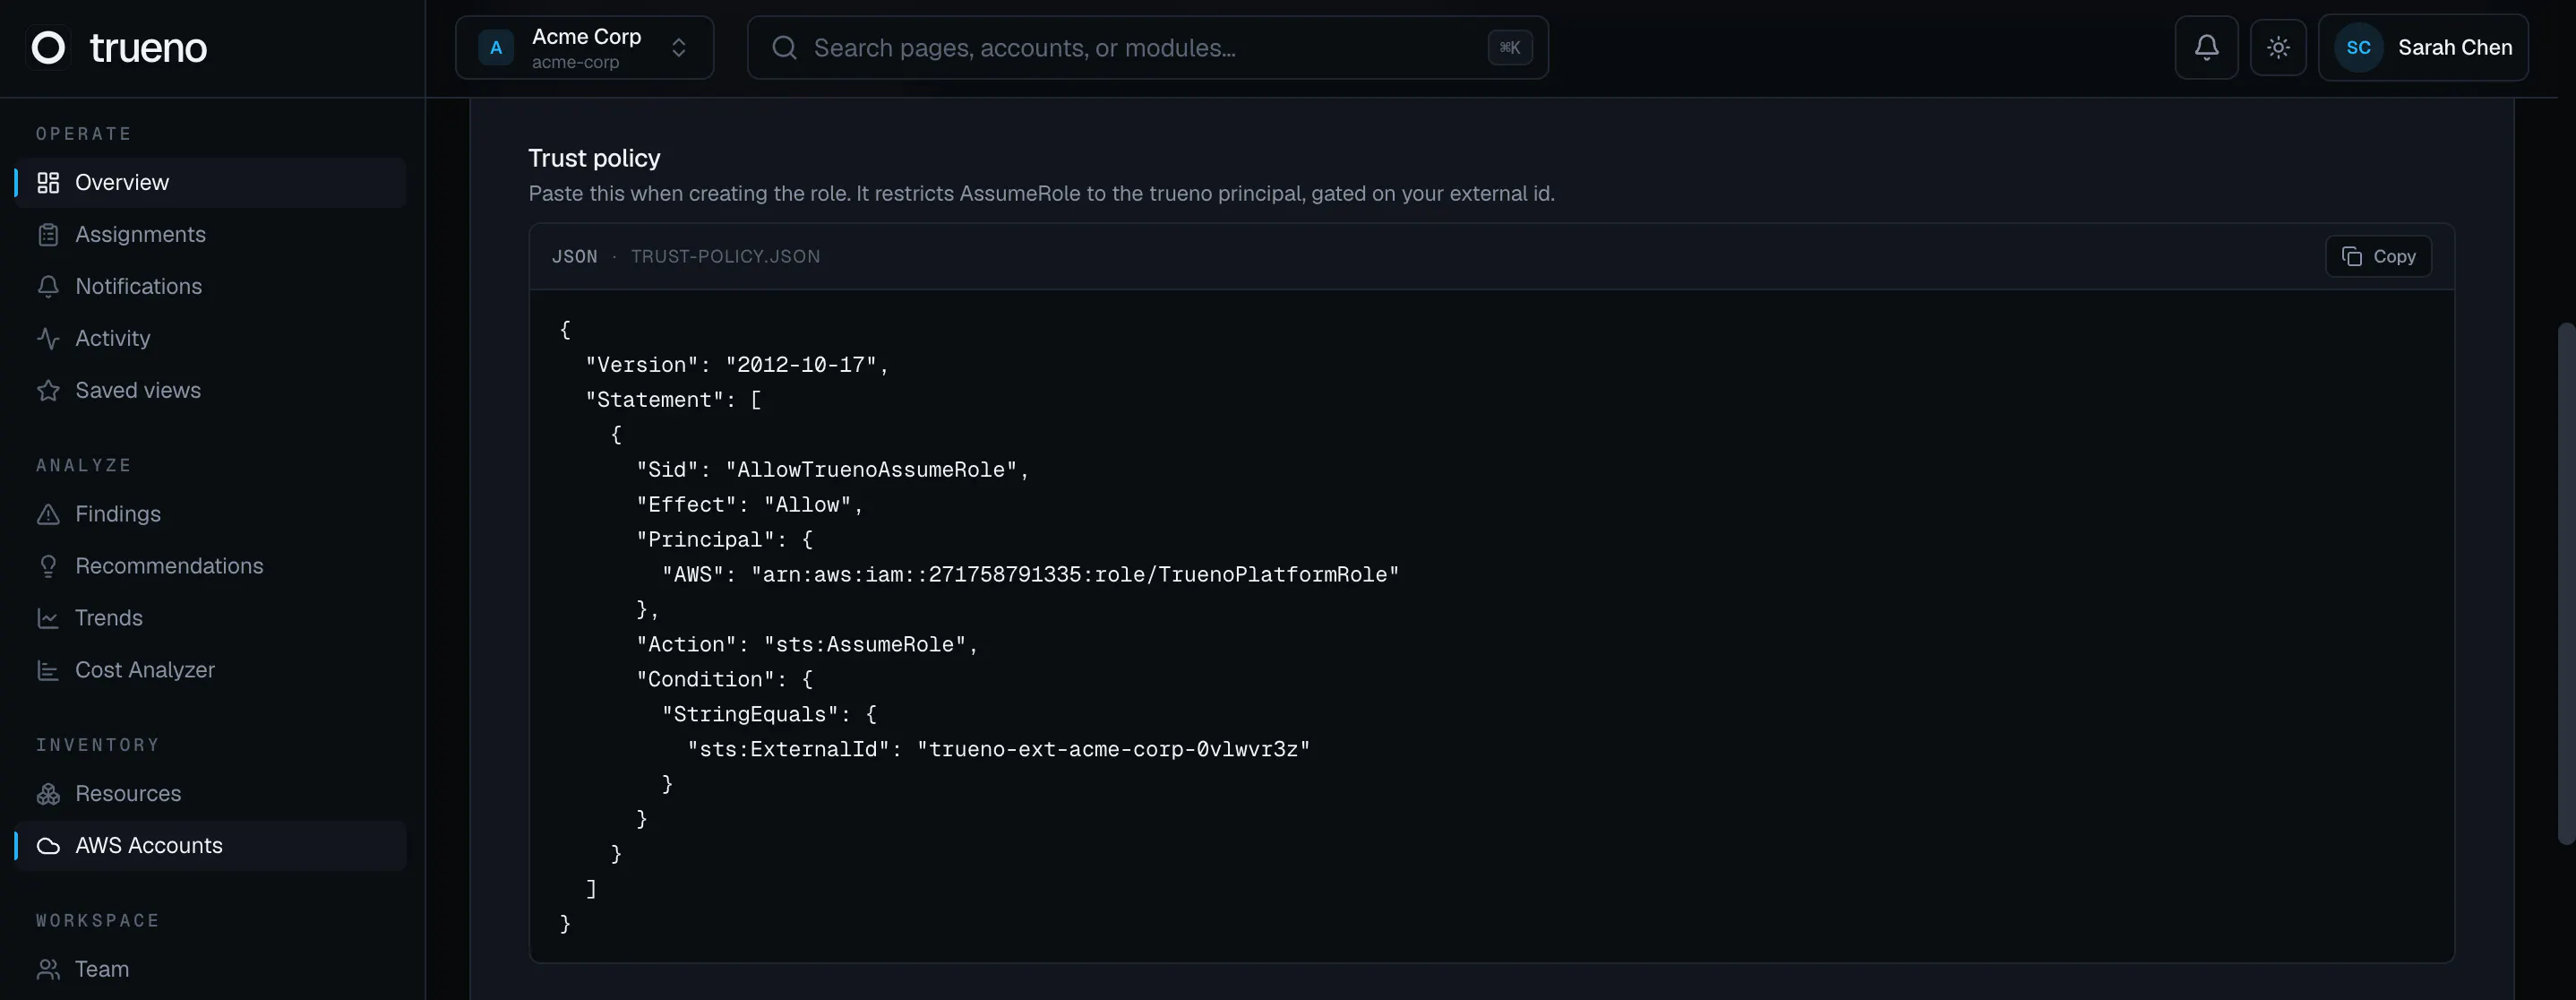Image resolution: width=2576 pixels, height=1000 pixels.
Task: Click the "Principal": { line
Action: (725, 540)
